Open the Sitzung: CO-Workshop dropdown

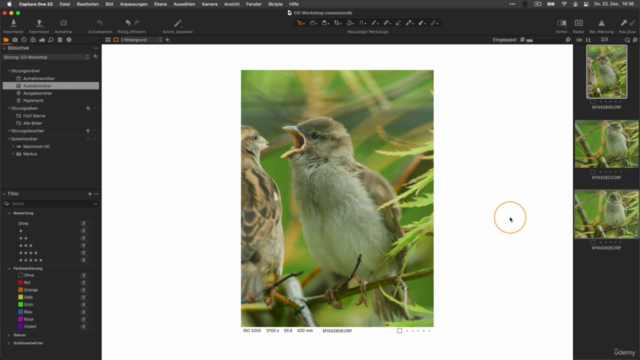click(x=46, y=57)
